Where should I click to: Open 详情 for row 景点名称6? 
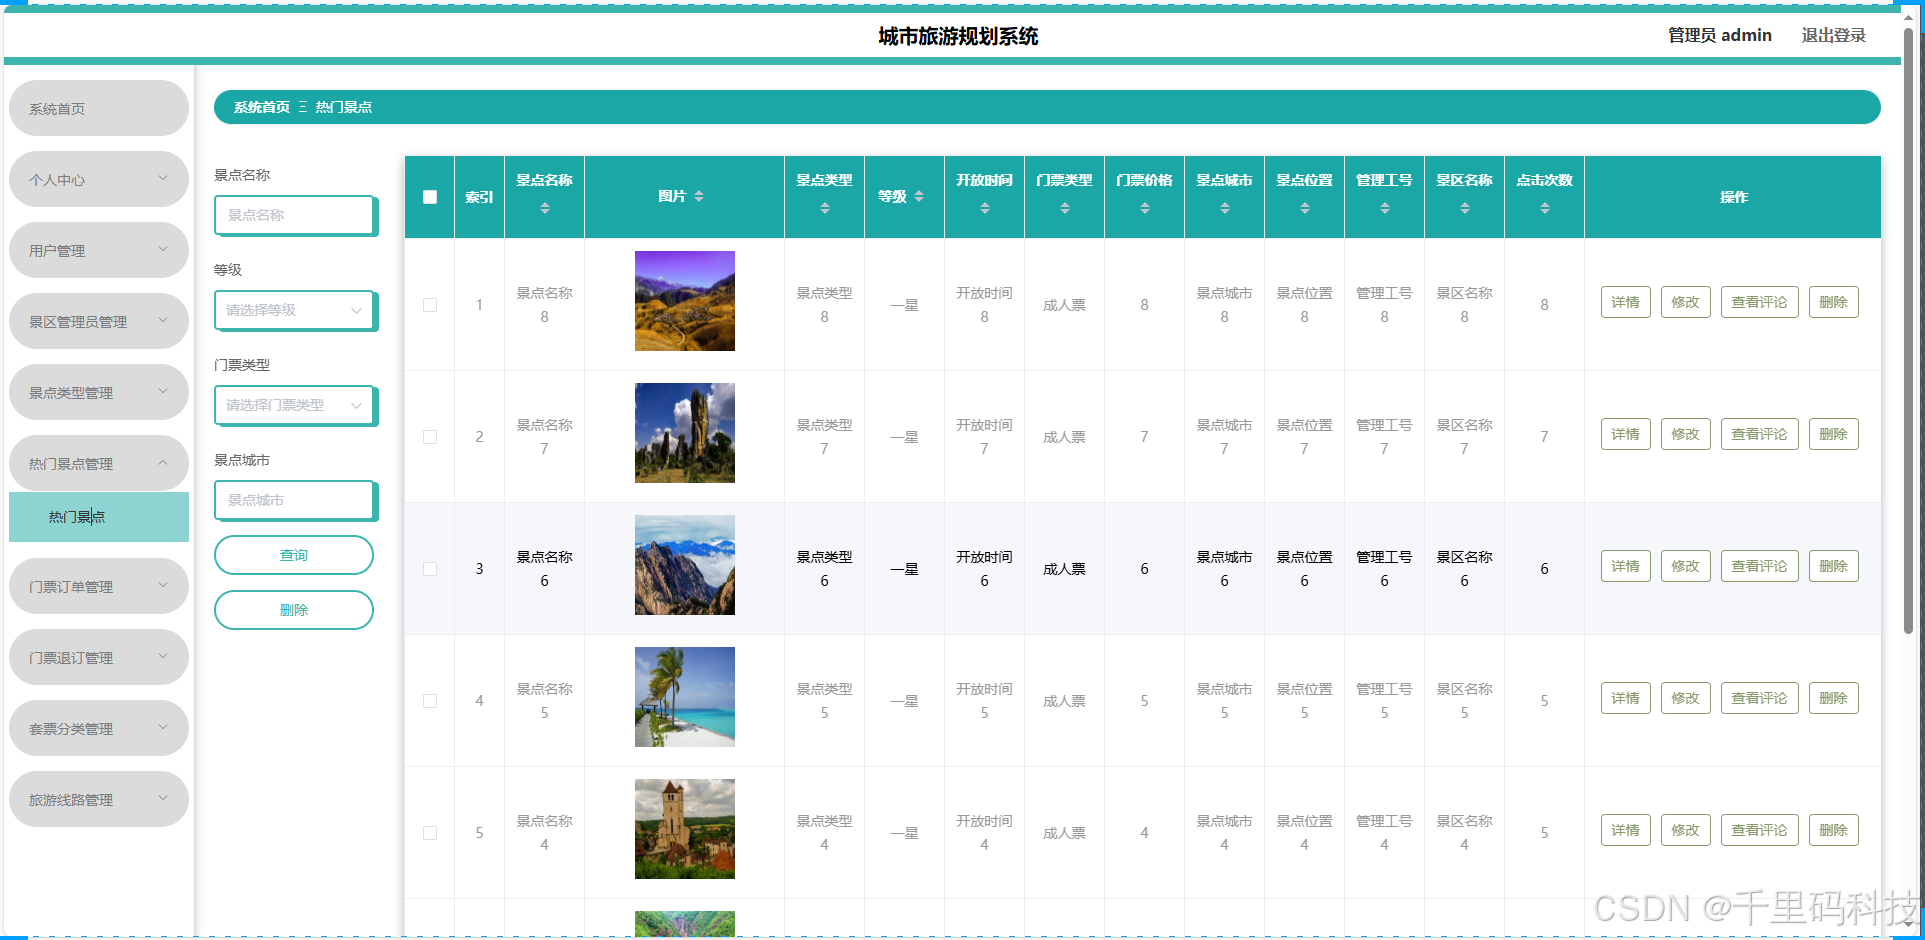click(x=1626, y=566)
